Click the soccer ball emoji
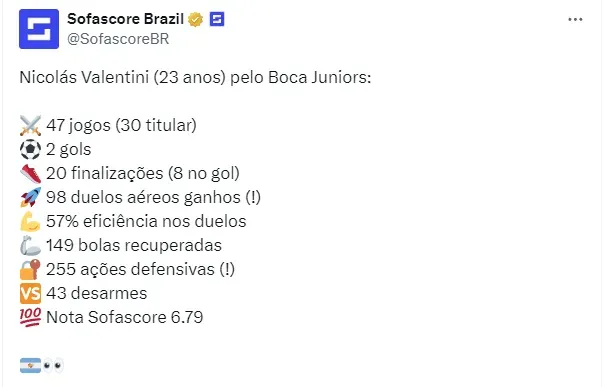The image size is (607, 387). 30,149
